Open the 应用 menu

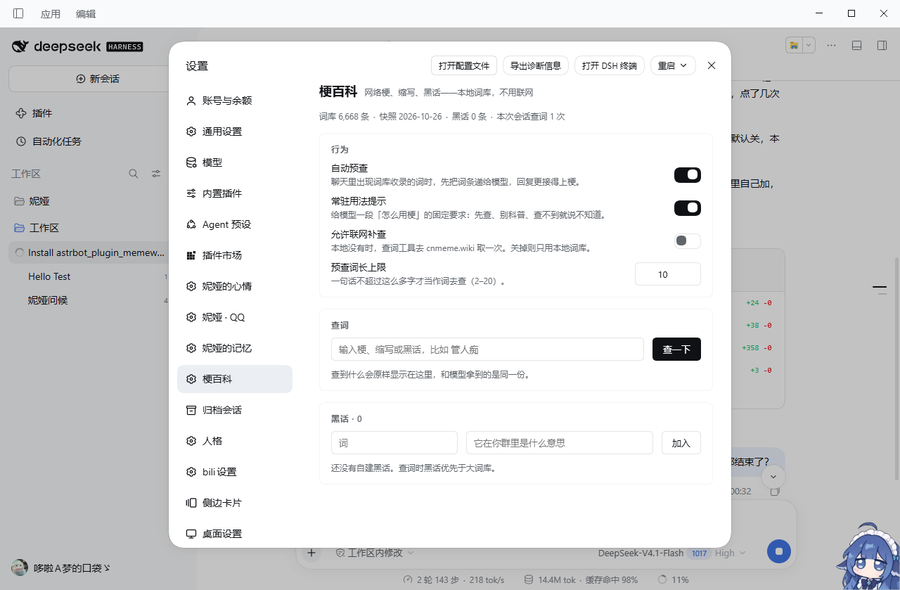(x=51, y=14)
